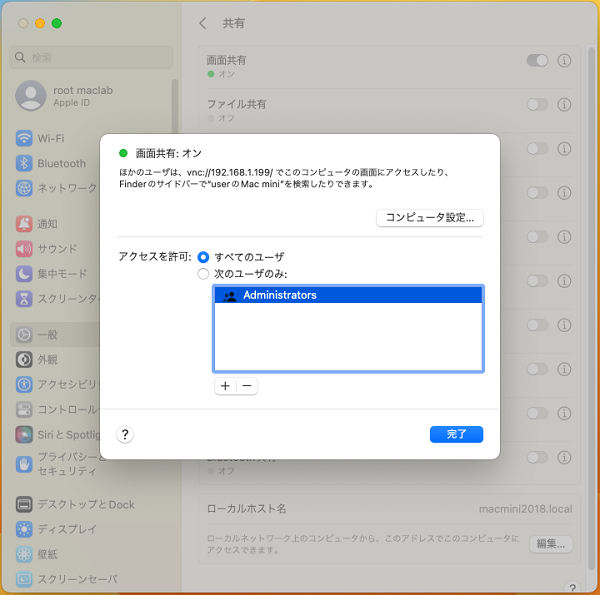
Task: Open the Siri と Spotlight icon
Action: pyautogui.click(x=24, y=434)
